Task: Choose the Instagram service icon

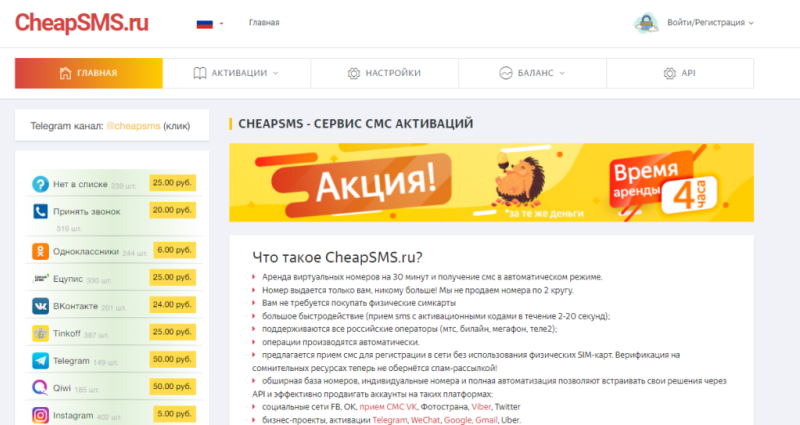Action: click(40, 415)
